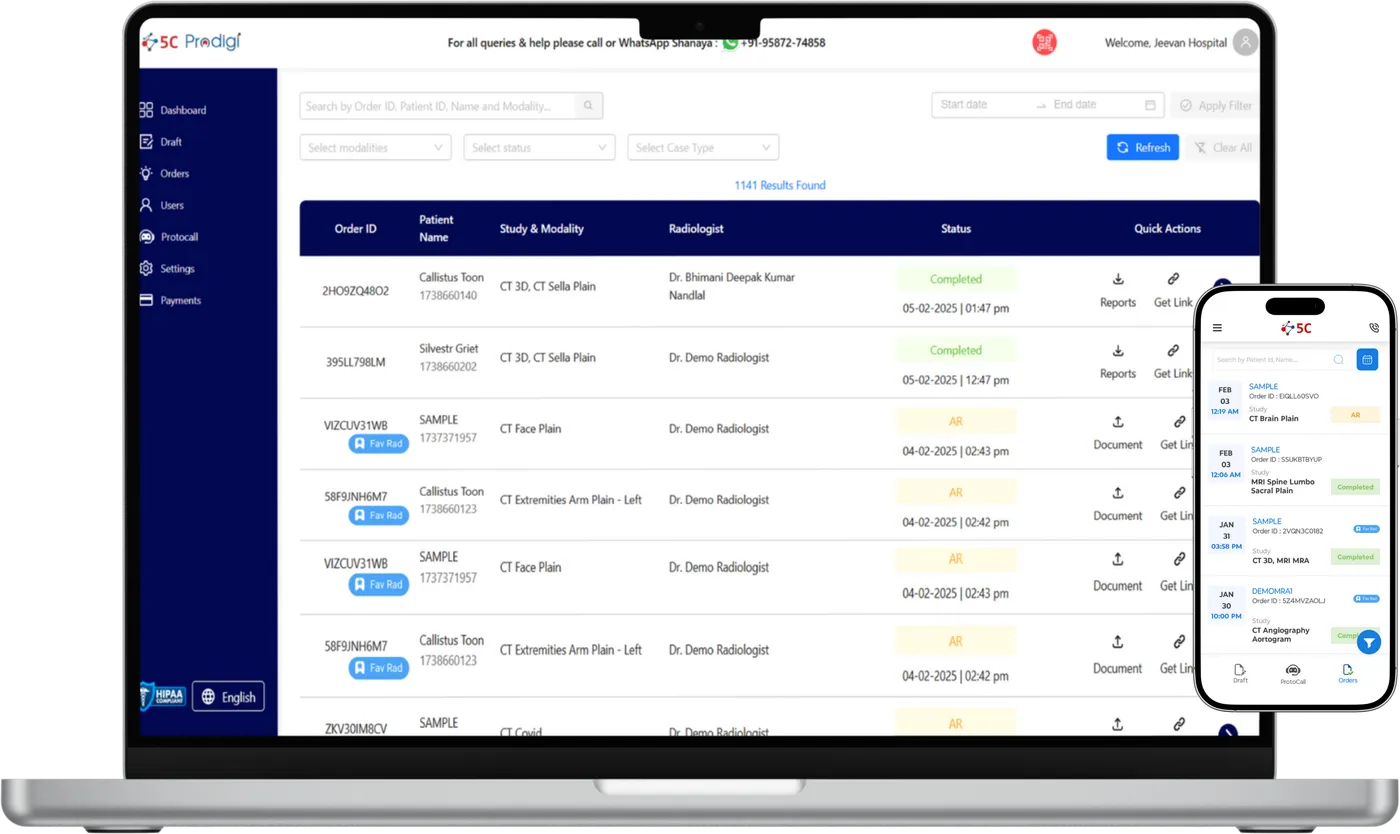Tap the ProtoCall icon in the phone bottom bar
Screen dimensions: 1400x834
[x=1293, y=668]
